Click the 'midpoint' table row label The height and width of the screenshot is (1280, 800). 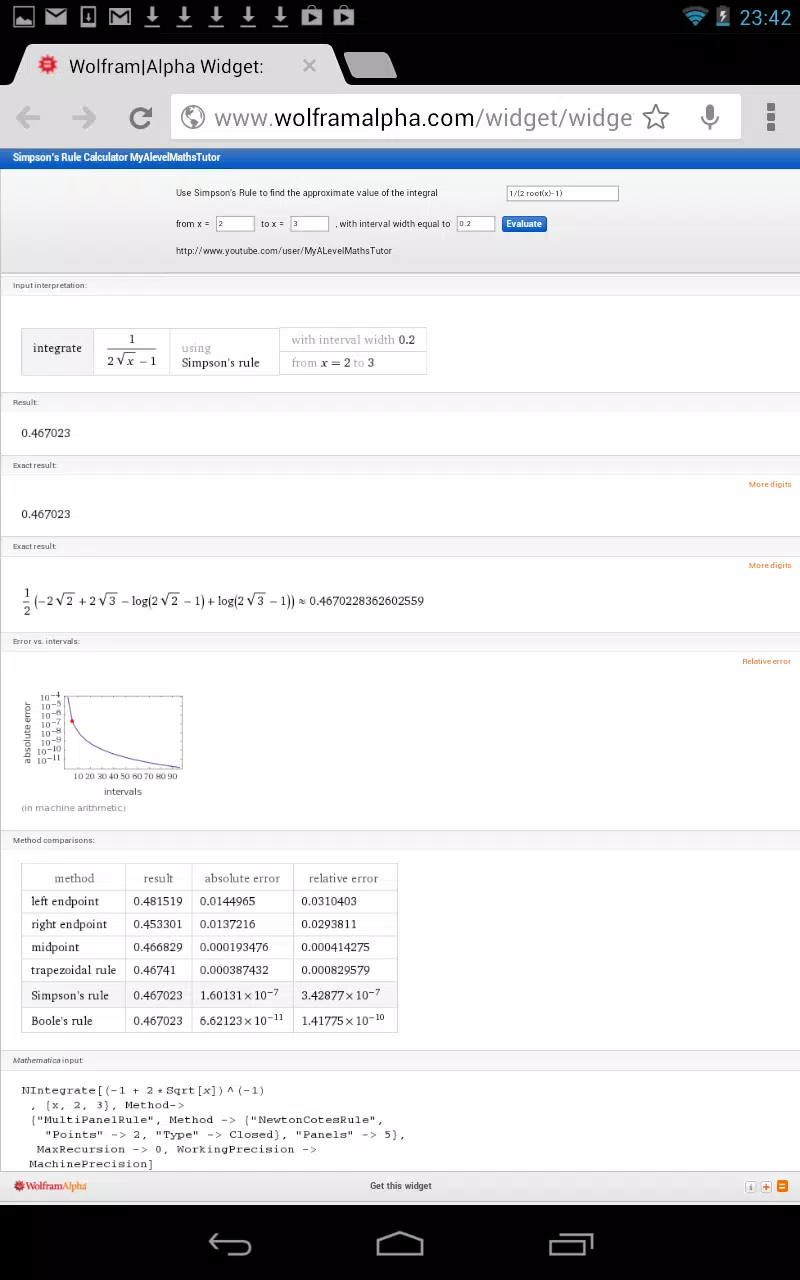pyautogui.click(x=55, y=947)
